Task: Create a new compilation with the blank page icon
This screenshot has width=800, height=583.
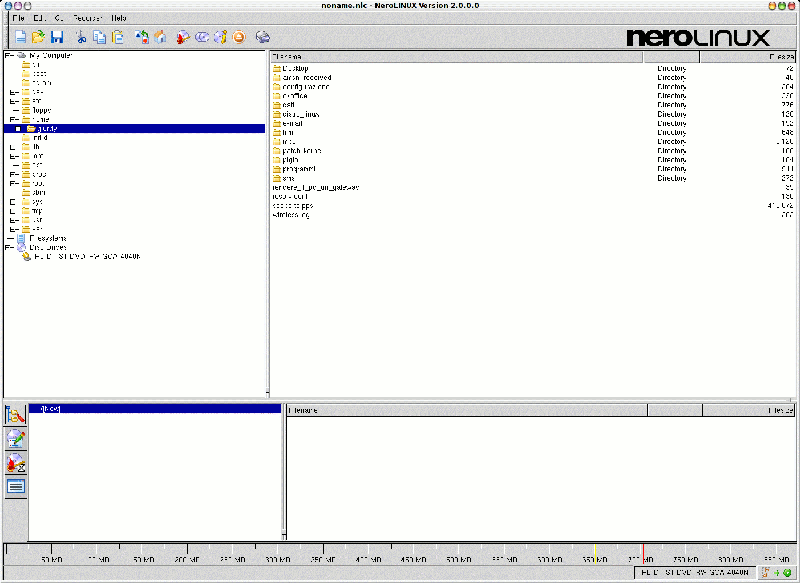Action: pyautogui.click(x=20, y=37)
